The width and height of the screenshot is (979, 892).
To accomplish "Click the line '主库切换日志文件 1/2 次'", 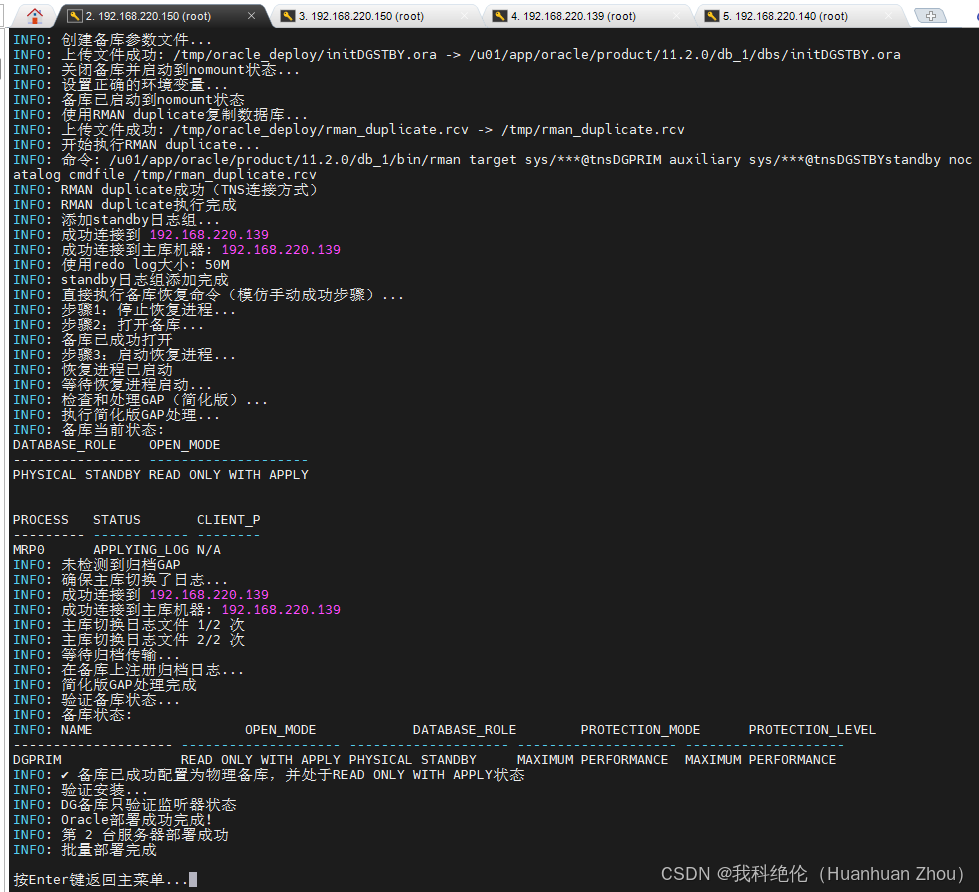I will tap(129, 624).
